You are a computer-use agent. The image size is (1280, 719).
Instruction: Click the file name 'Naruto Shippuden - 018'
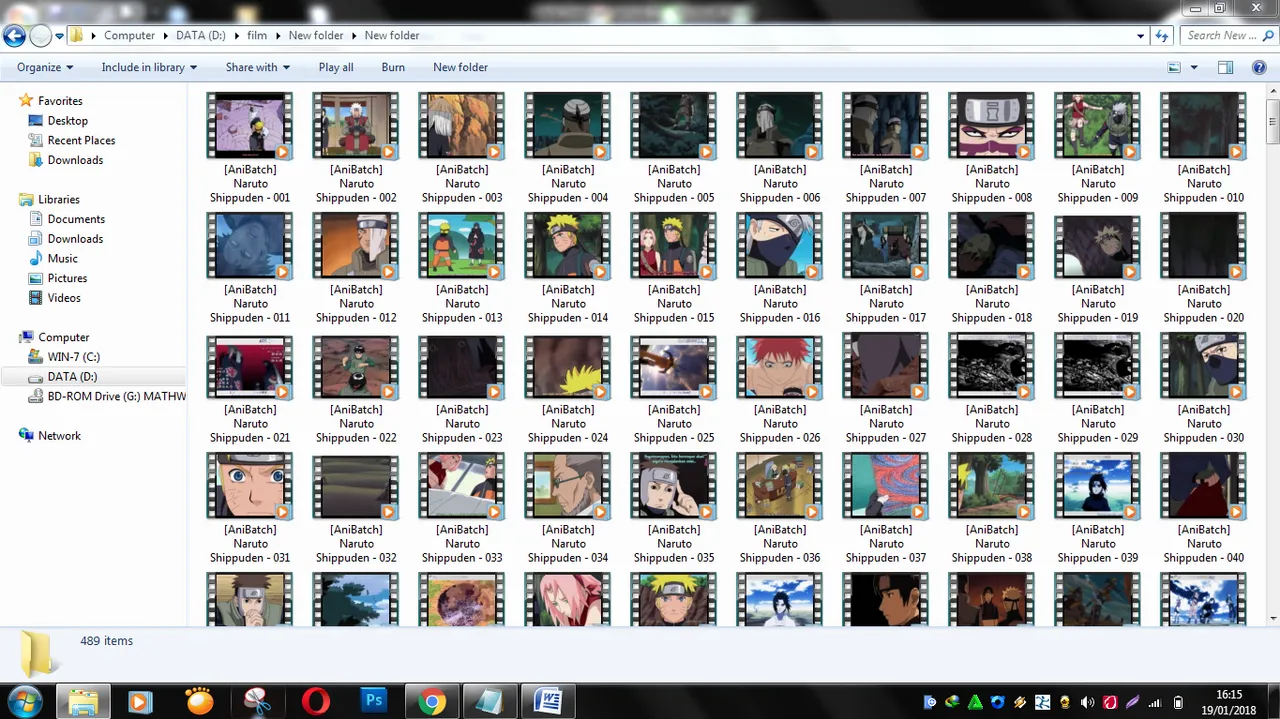[992, 304]
